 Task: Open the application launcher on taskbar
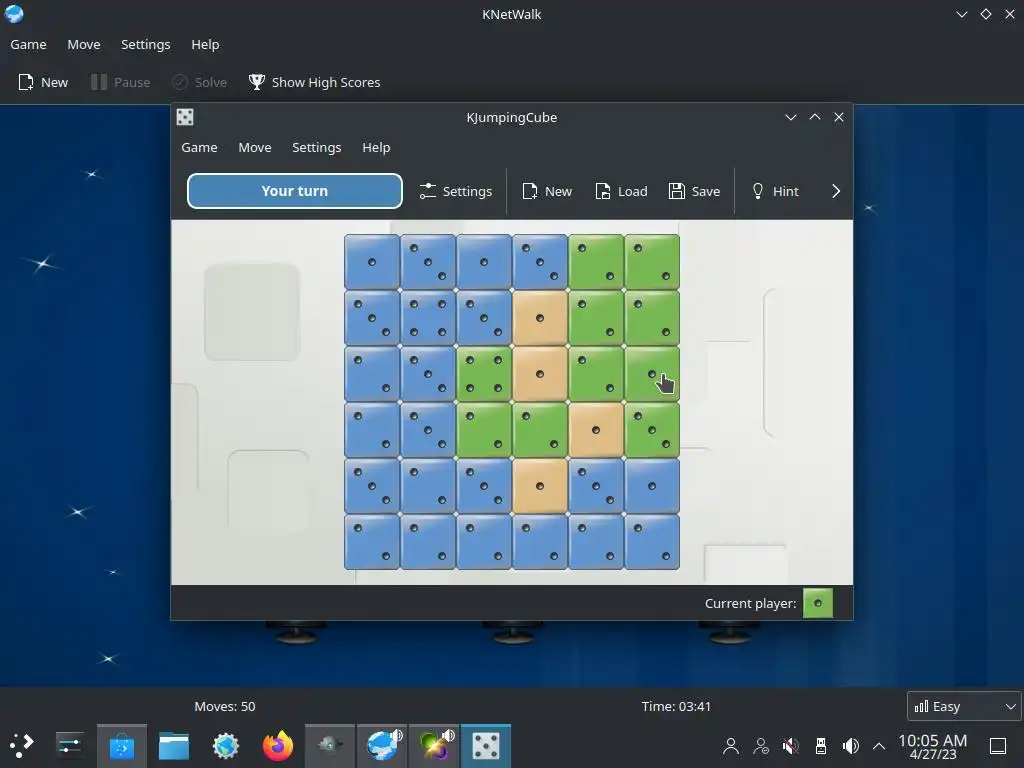pyautogui.click(x=22, y=745)
